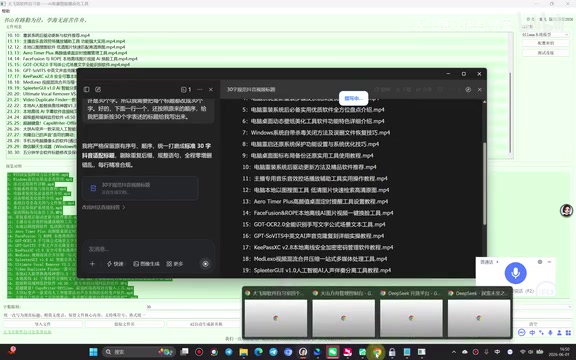
Task: Open WeChat green icon in taskbar
Action: 333,352
